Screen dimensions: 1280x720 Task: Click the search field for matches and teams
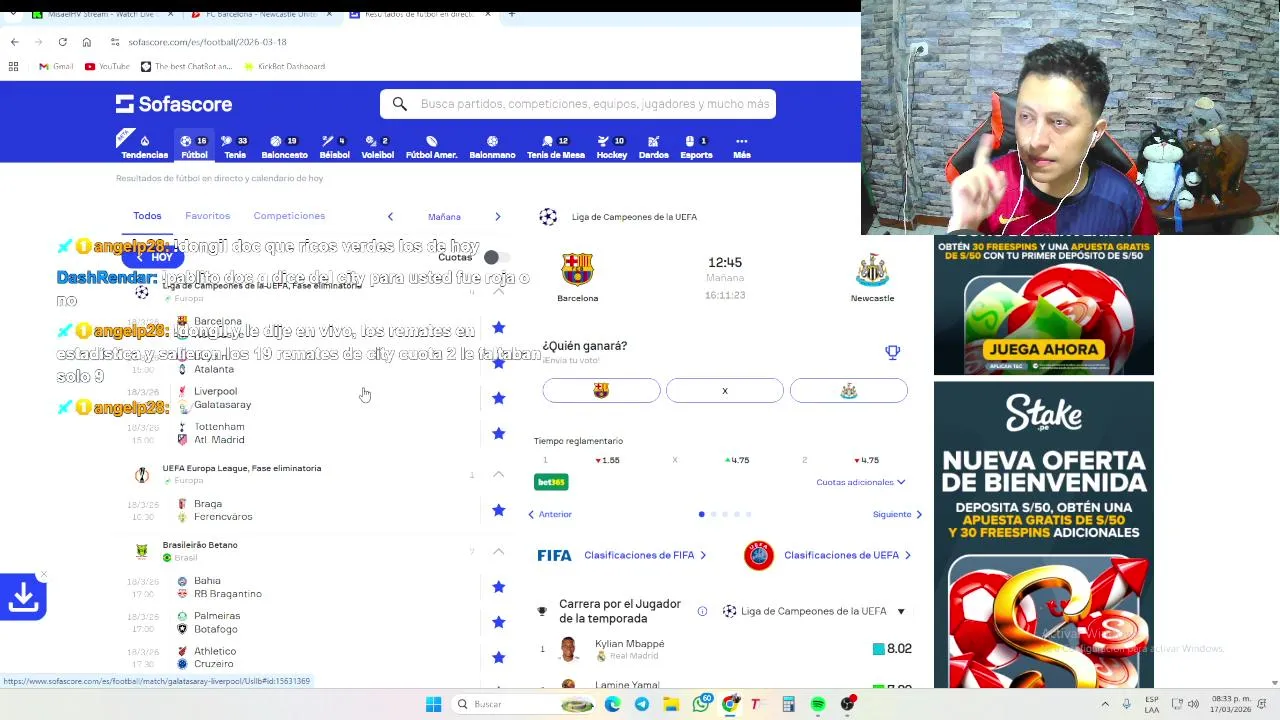tap(578, 104)
